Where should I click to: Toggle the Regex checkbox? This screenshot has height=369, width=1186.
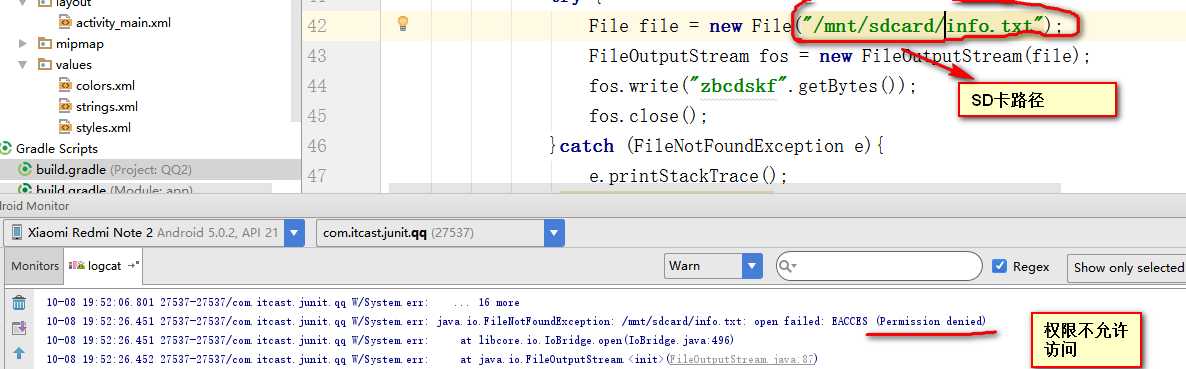click(x=999, y=266)
